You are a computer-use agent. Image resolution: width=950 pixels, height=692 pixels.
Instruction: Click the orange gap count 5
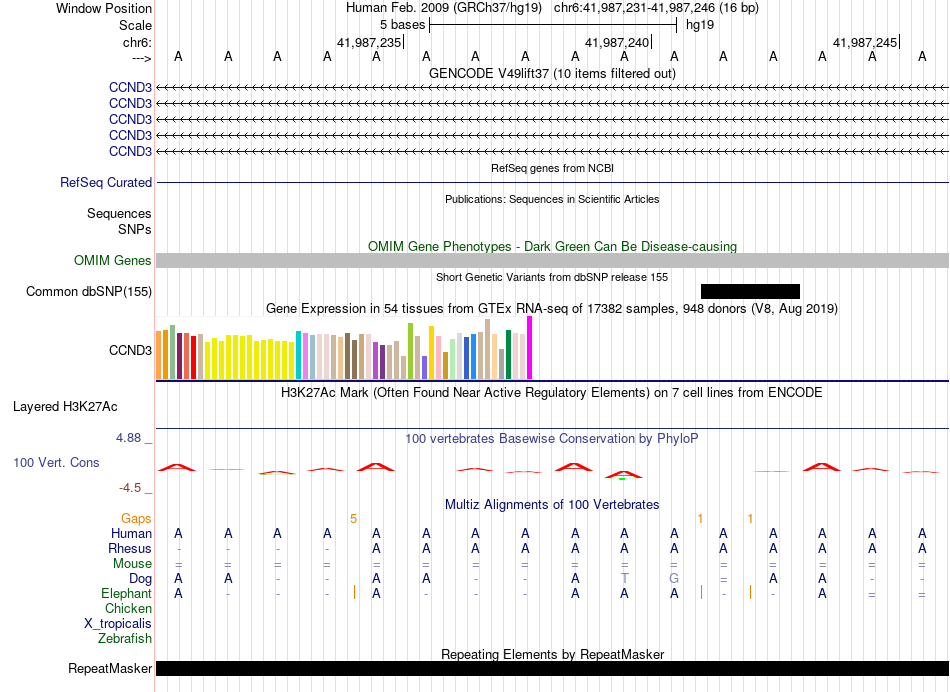pos(354,519)
